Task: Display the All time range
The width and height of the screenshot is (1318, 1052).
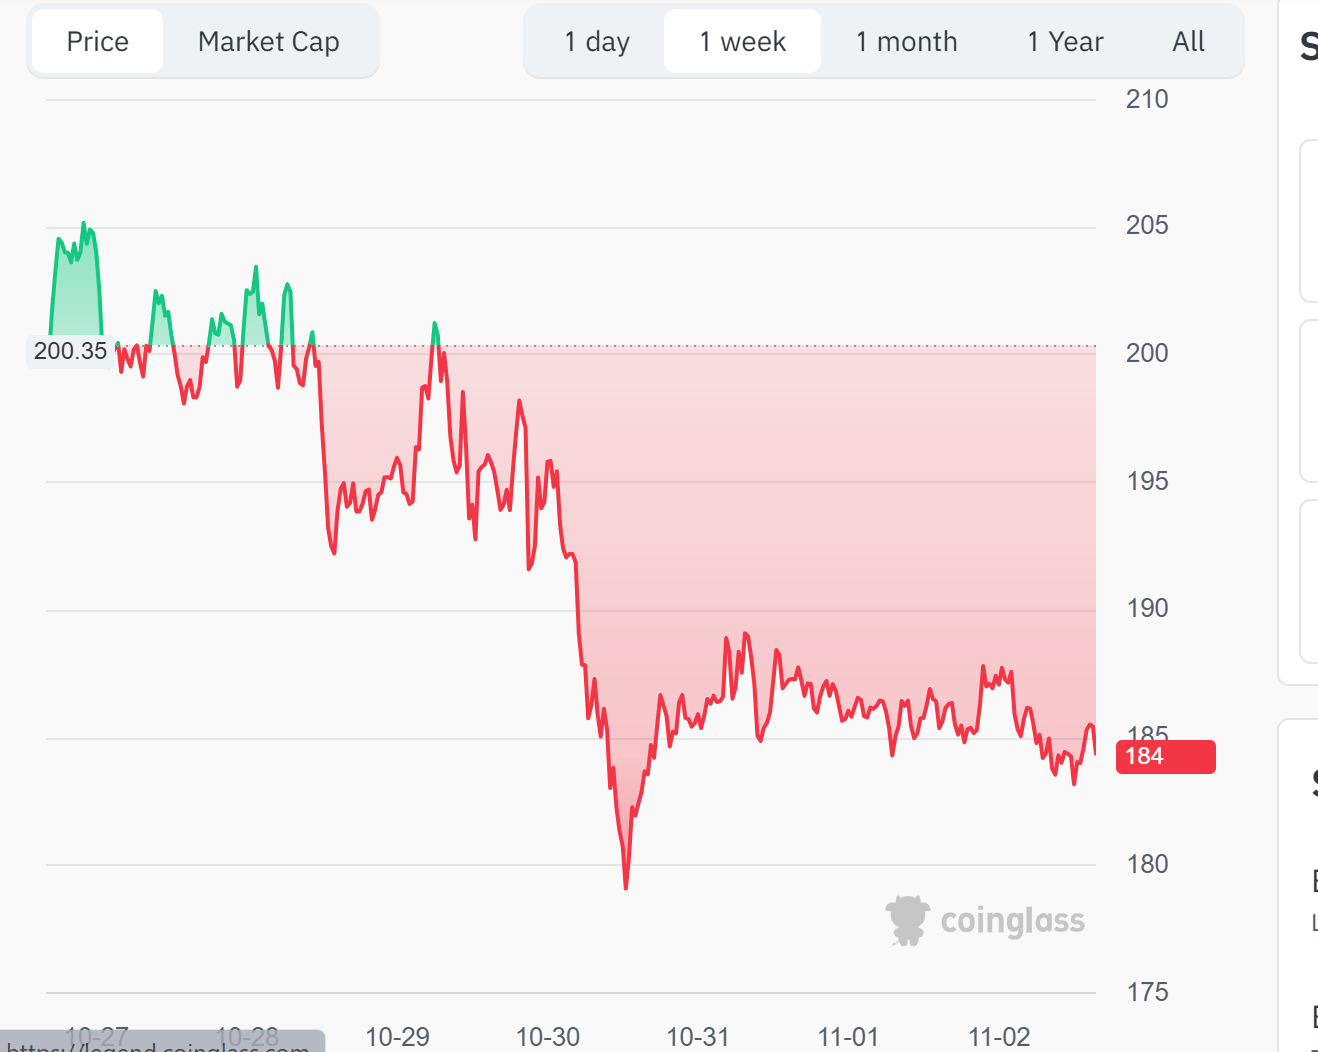Action: [1188, 42]
